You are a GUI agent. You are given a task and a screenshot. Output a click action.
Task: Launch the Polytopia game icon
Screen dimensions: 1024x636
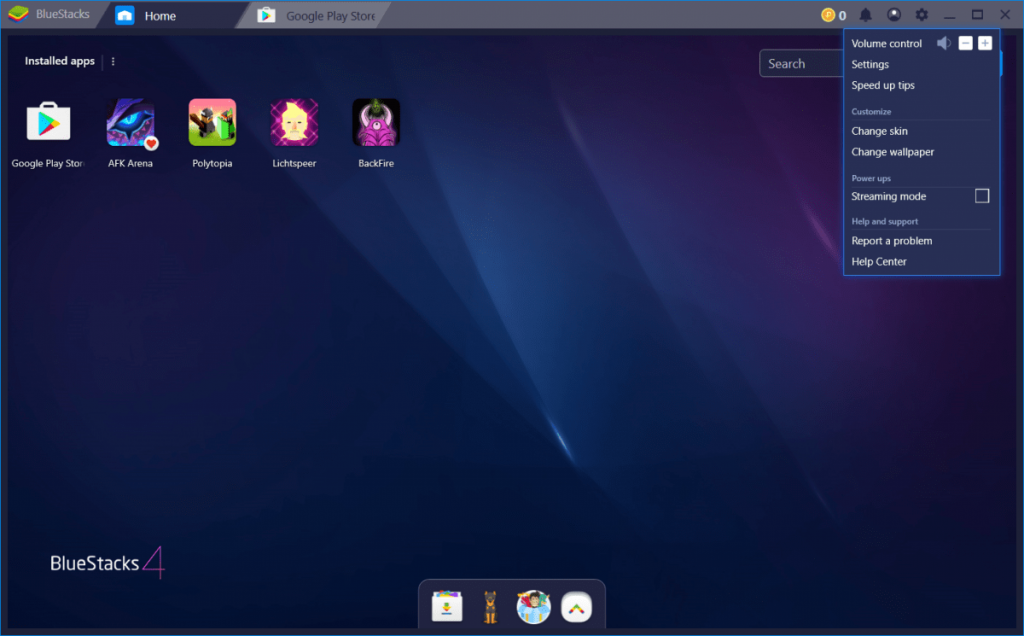pyautogui.click(x=212, y=122)
